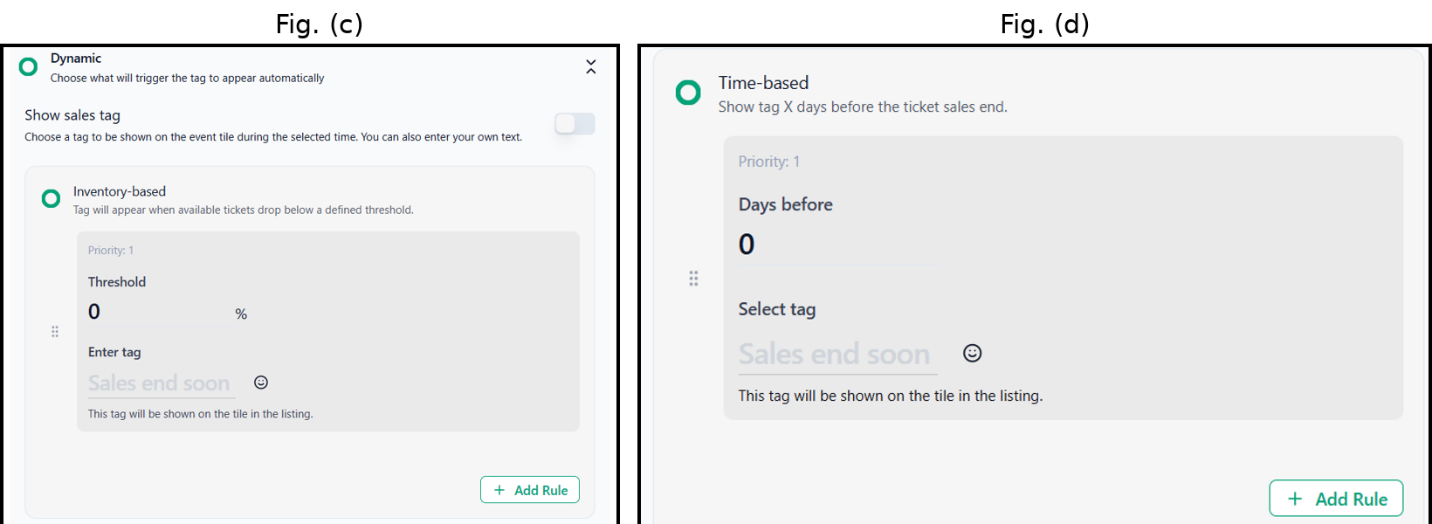Click the Enter tag text field
Image resolution: width=1432 pixels, height=524 pixels.
[x=161, y=383]
